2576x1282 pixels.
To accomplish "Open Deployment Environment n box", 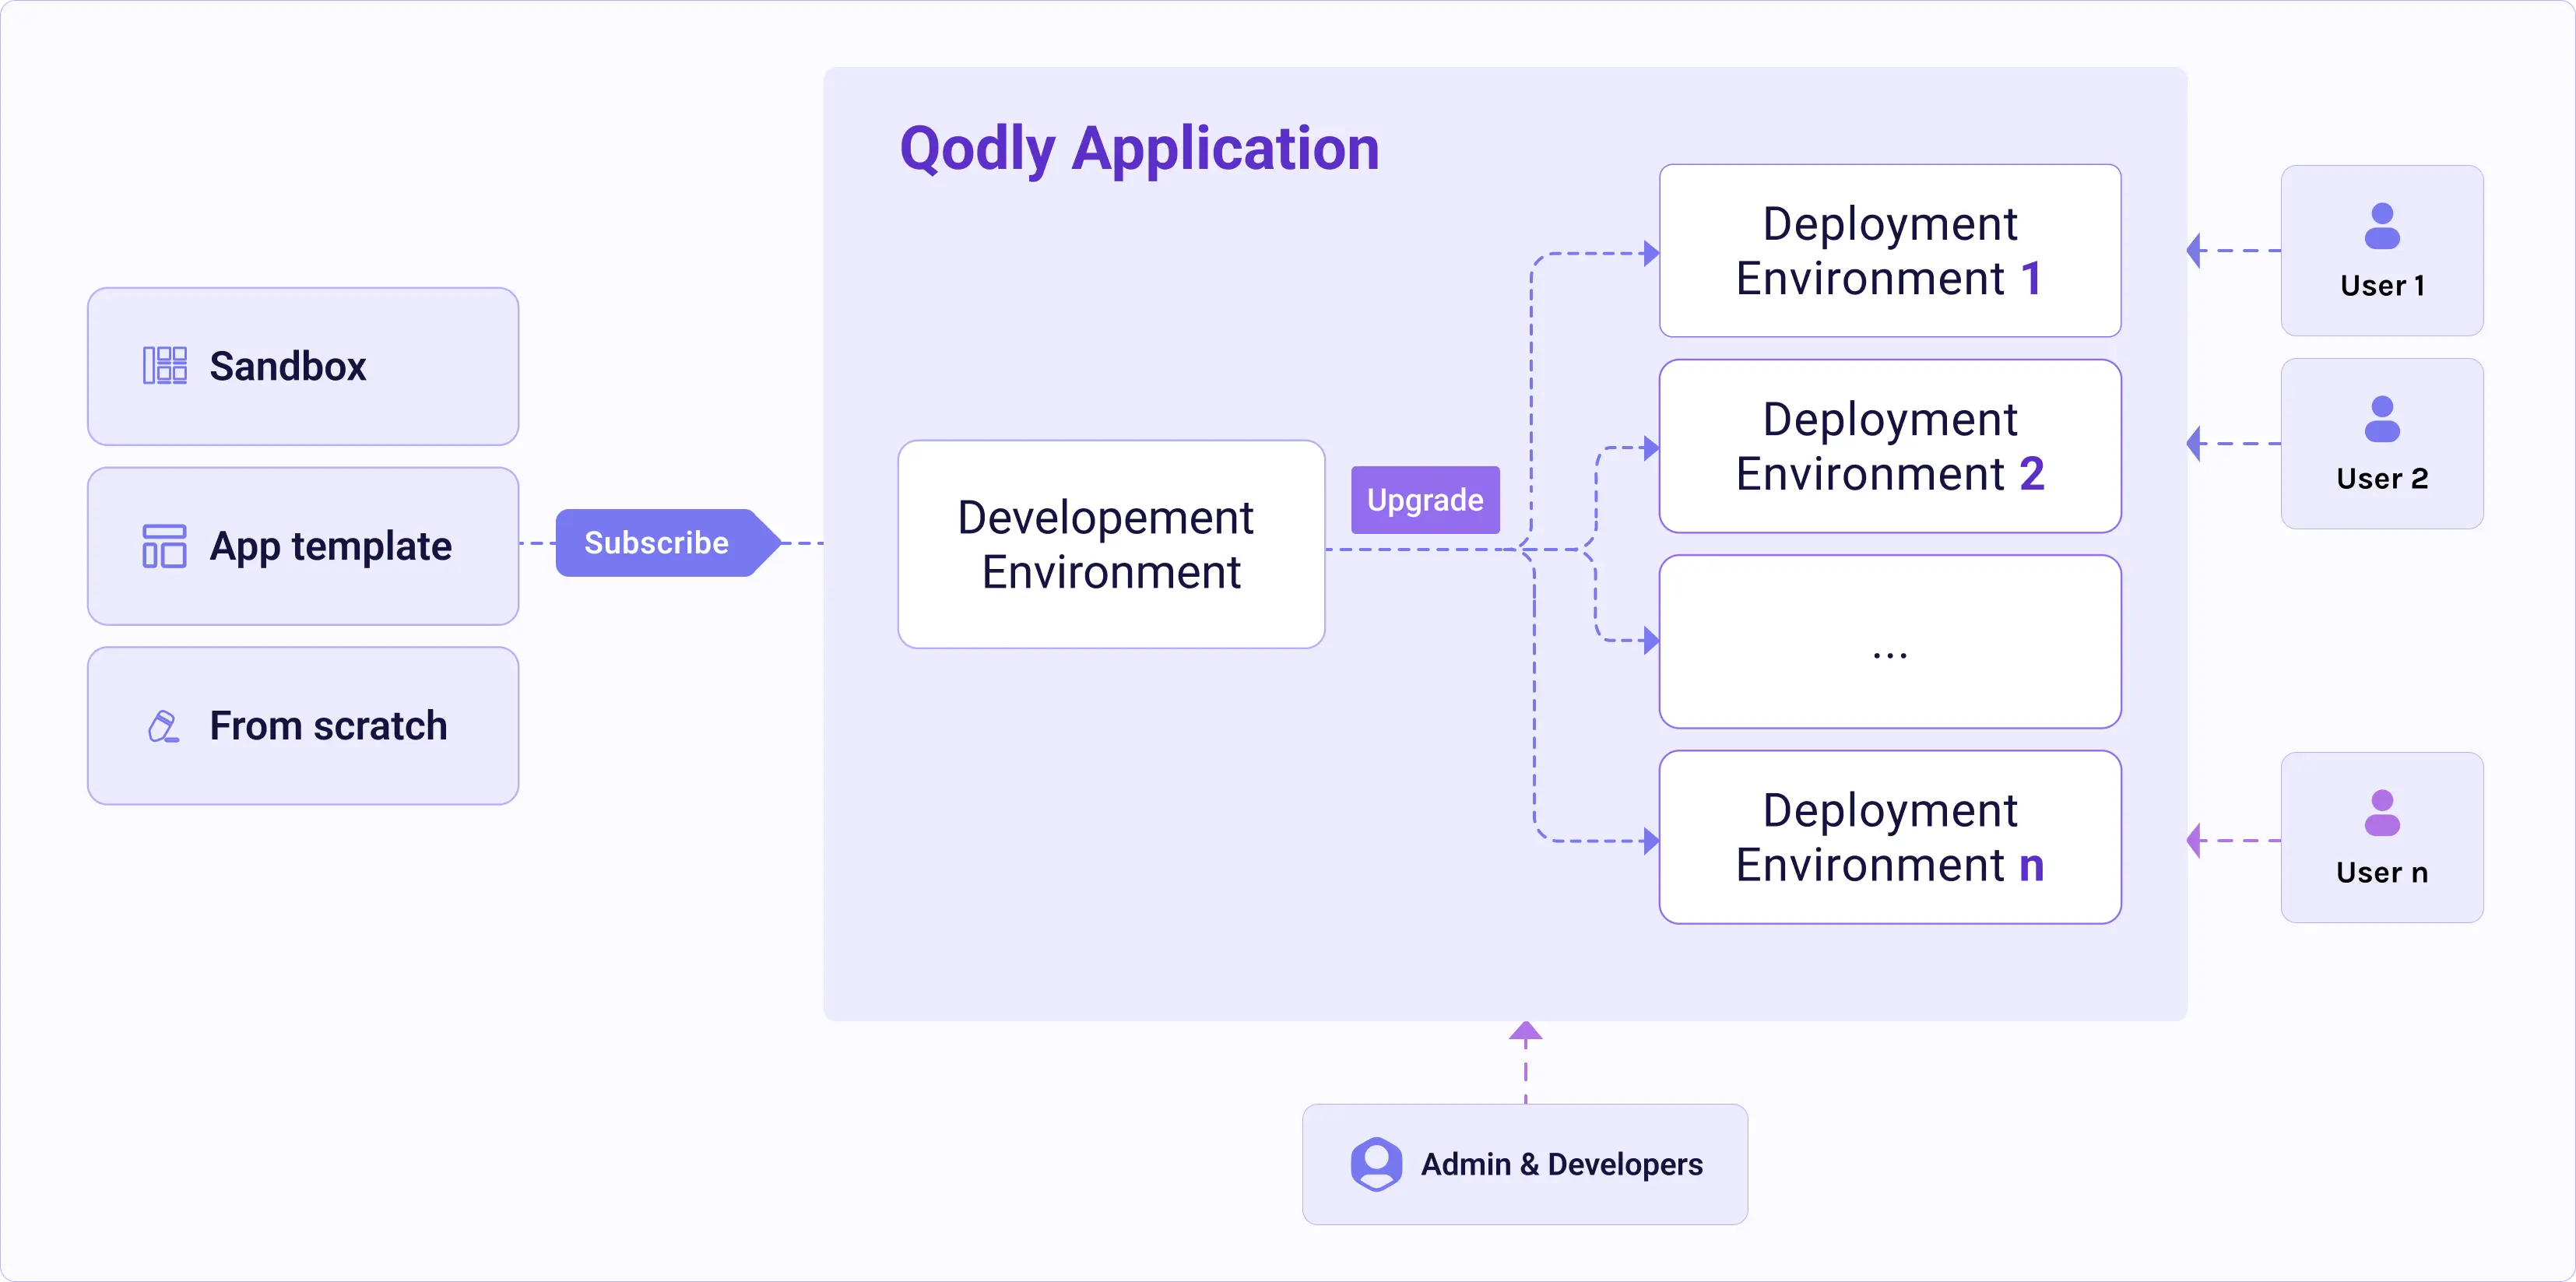I will pyautogui.click(x=1890, y=837).
